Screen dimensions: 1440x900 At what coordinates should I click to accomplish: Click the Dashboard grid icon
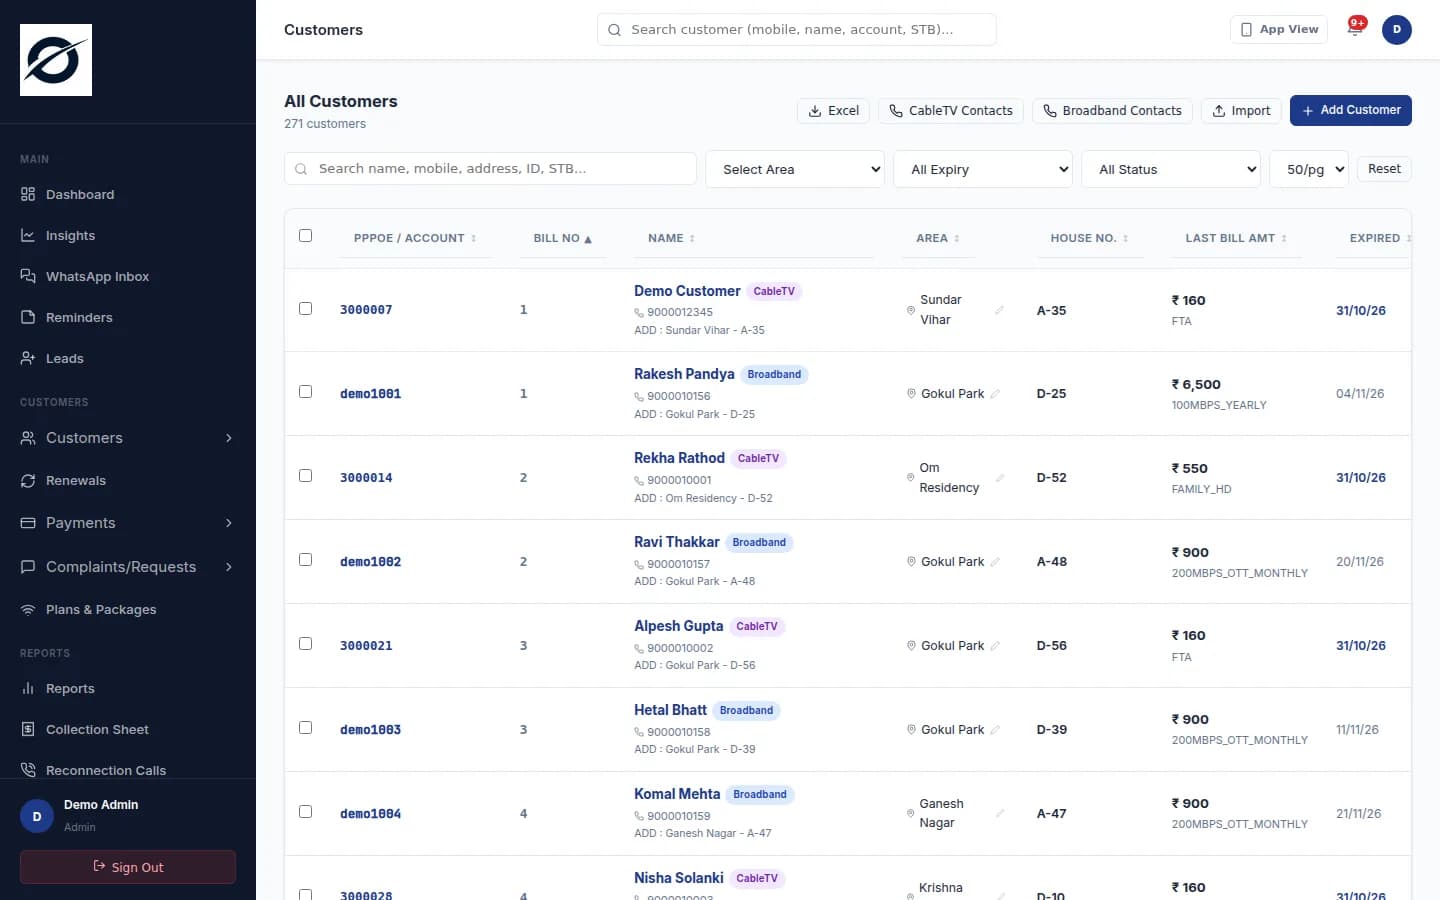28,194
